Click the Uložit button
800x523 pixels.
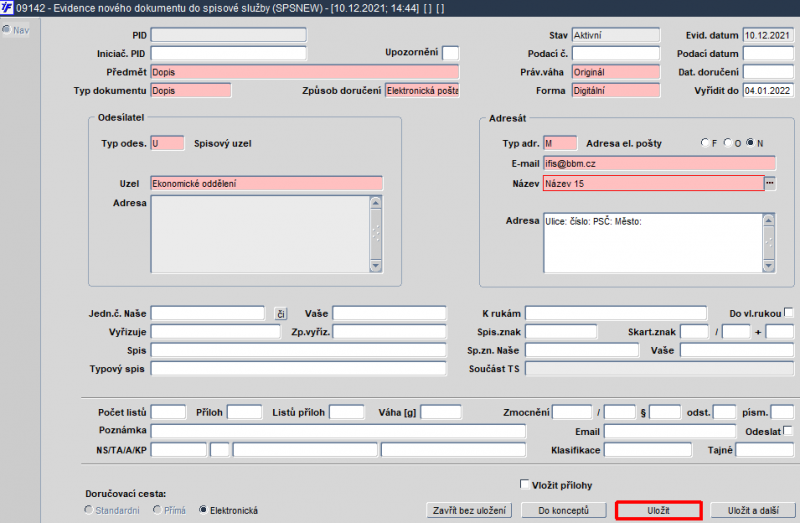tap(659, 510)
